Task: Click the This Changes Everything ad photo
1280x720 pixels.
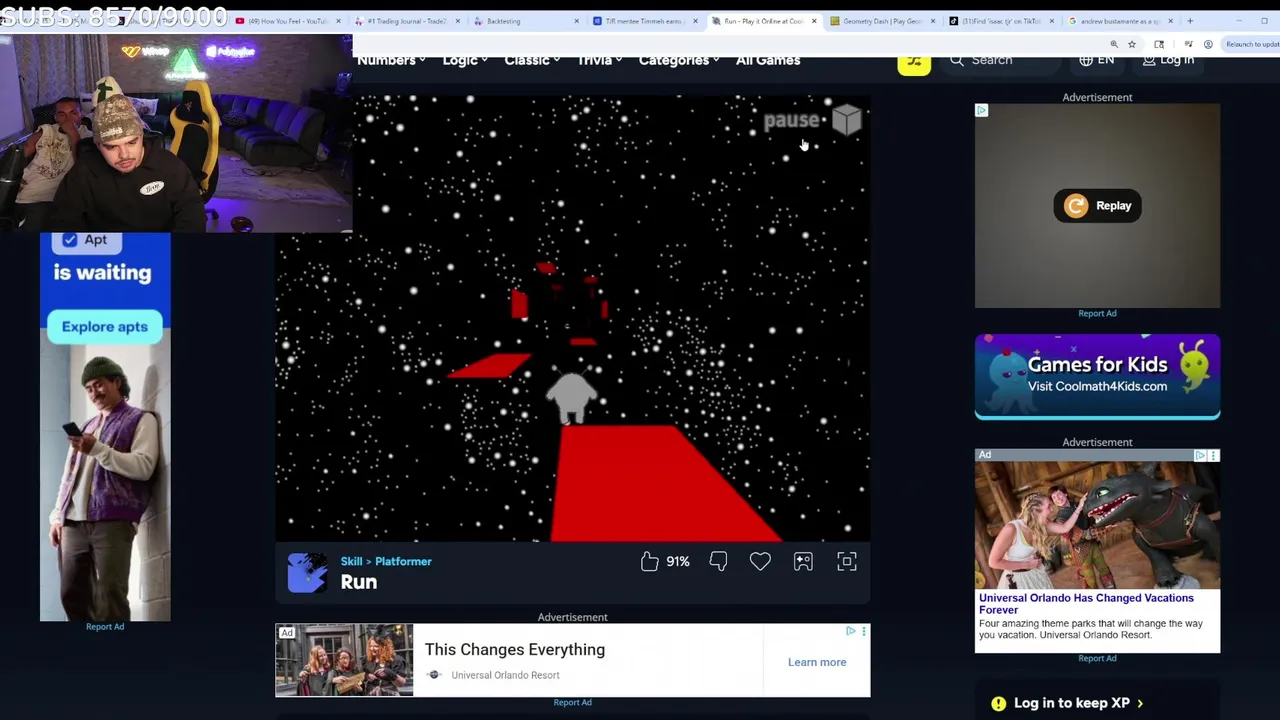Action: pyautogui.click(x=344, y=660)
